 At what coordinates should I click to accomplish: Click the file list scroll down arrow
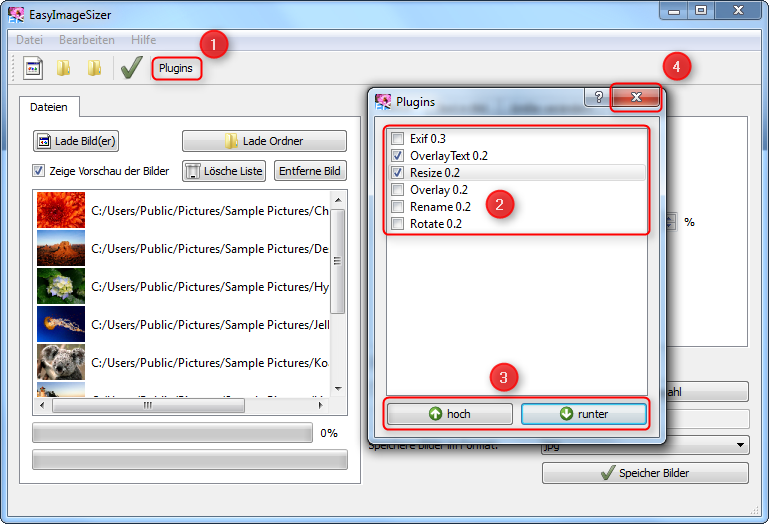338,389
